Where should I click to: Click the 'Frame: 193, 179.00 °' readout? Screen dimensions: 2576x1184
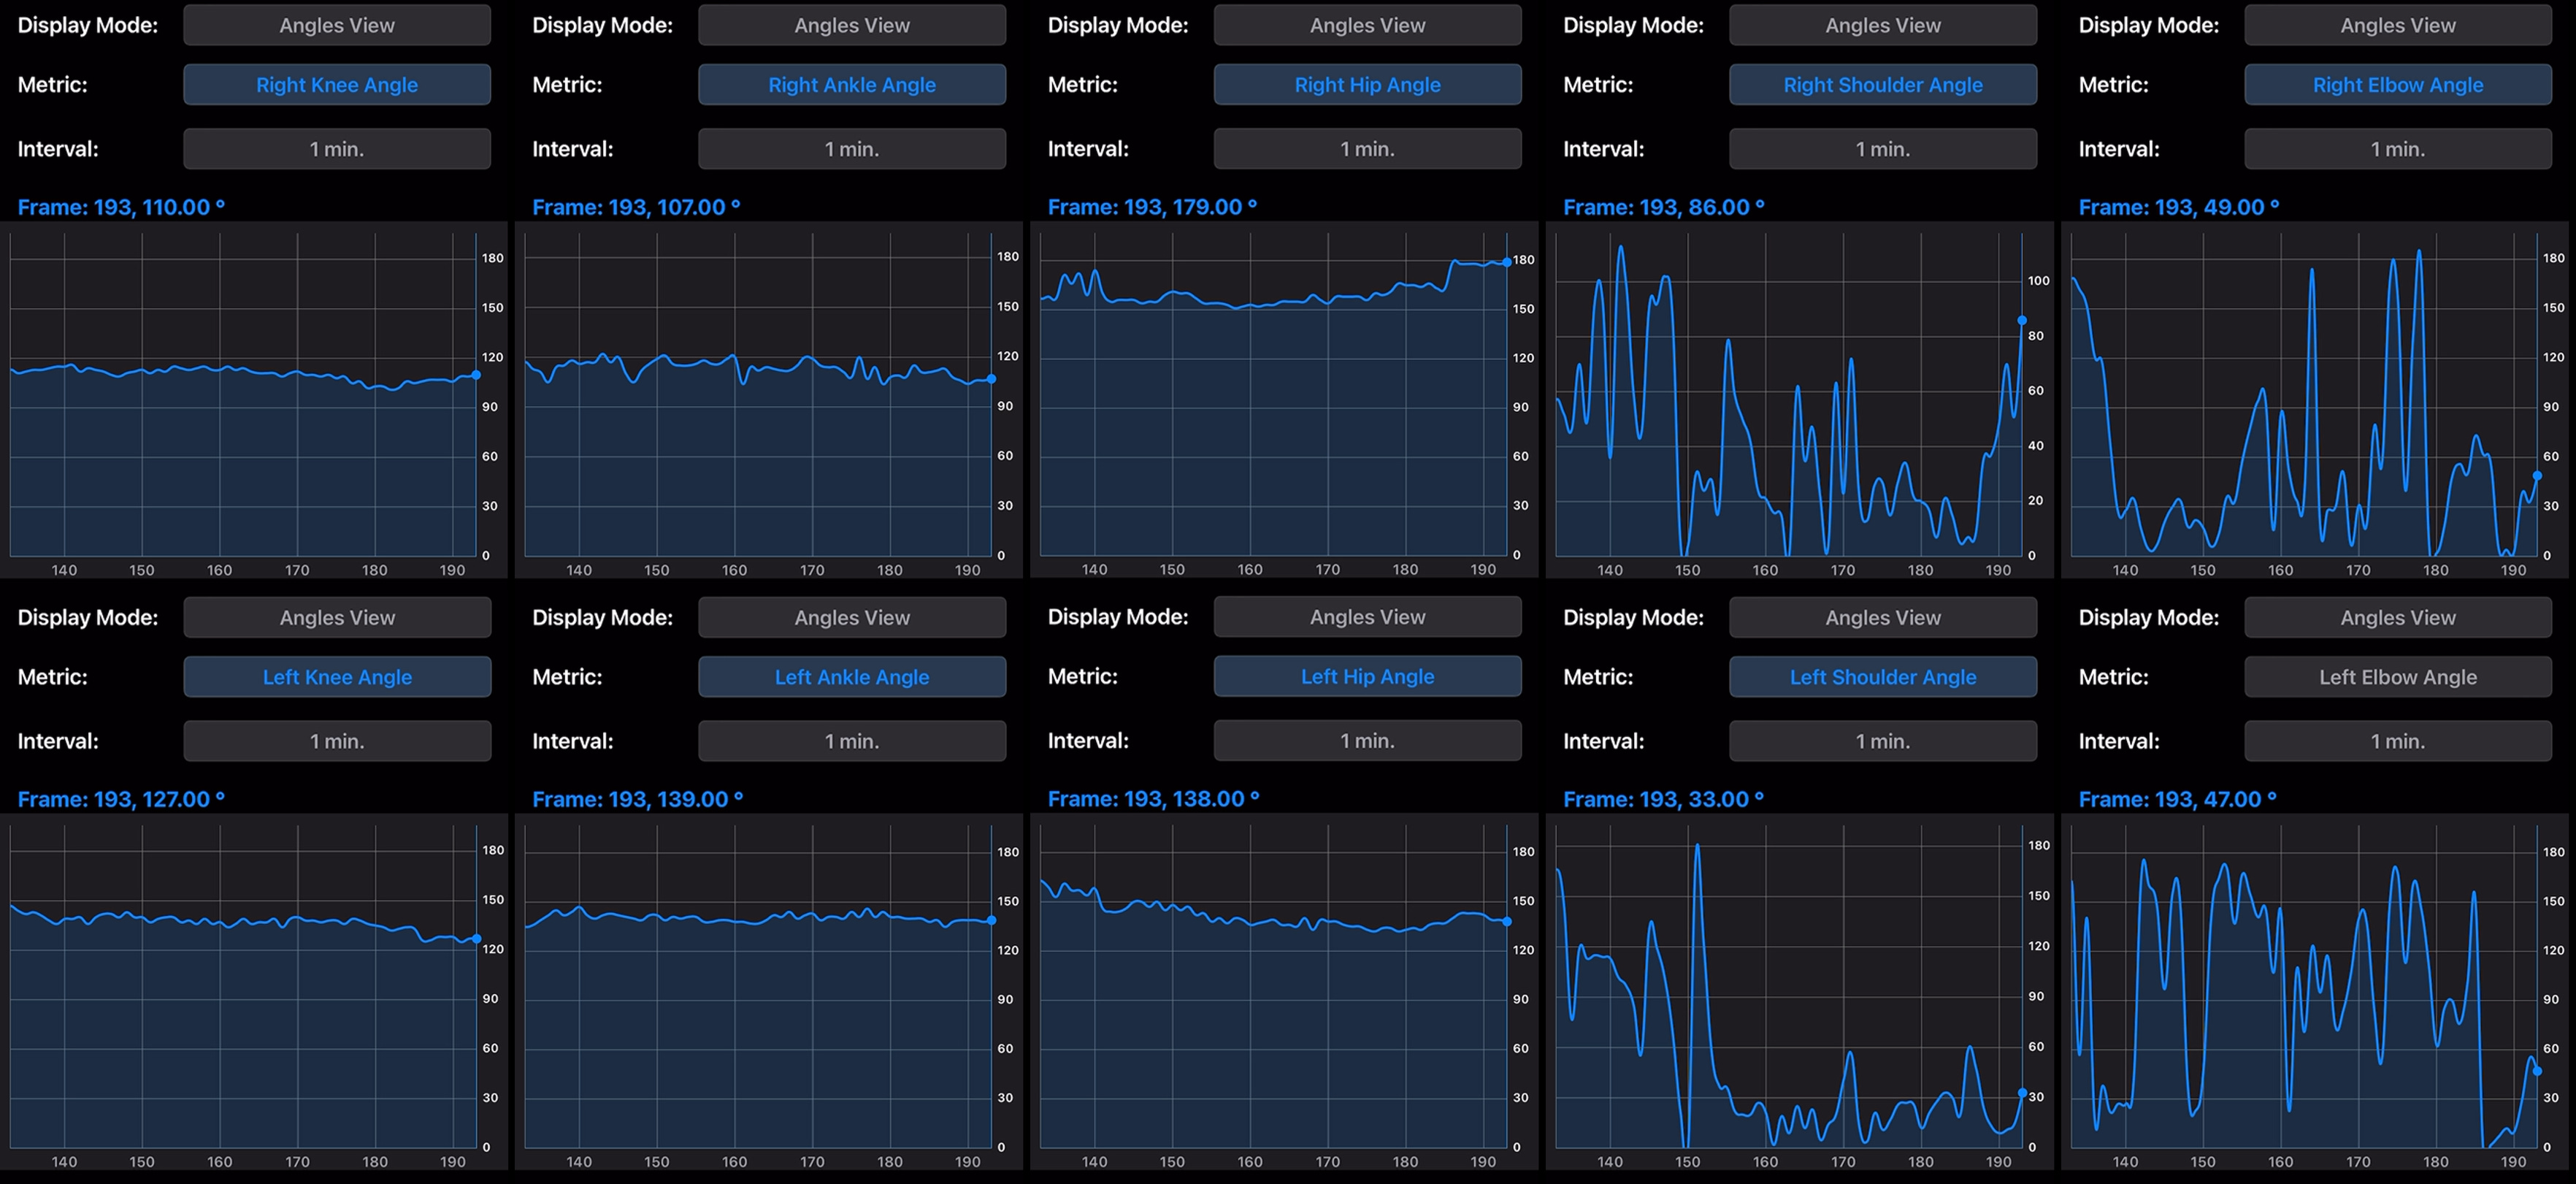(x=1152, y=207)
